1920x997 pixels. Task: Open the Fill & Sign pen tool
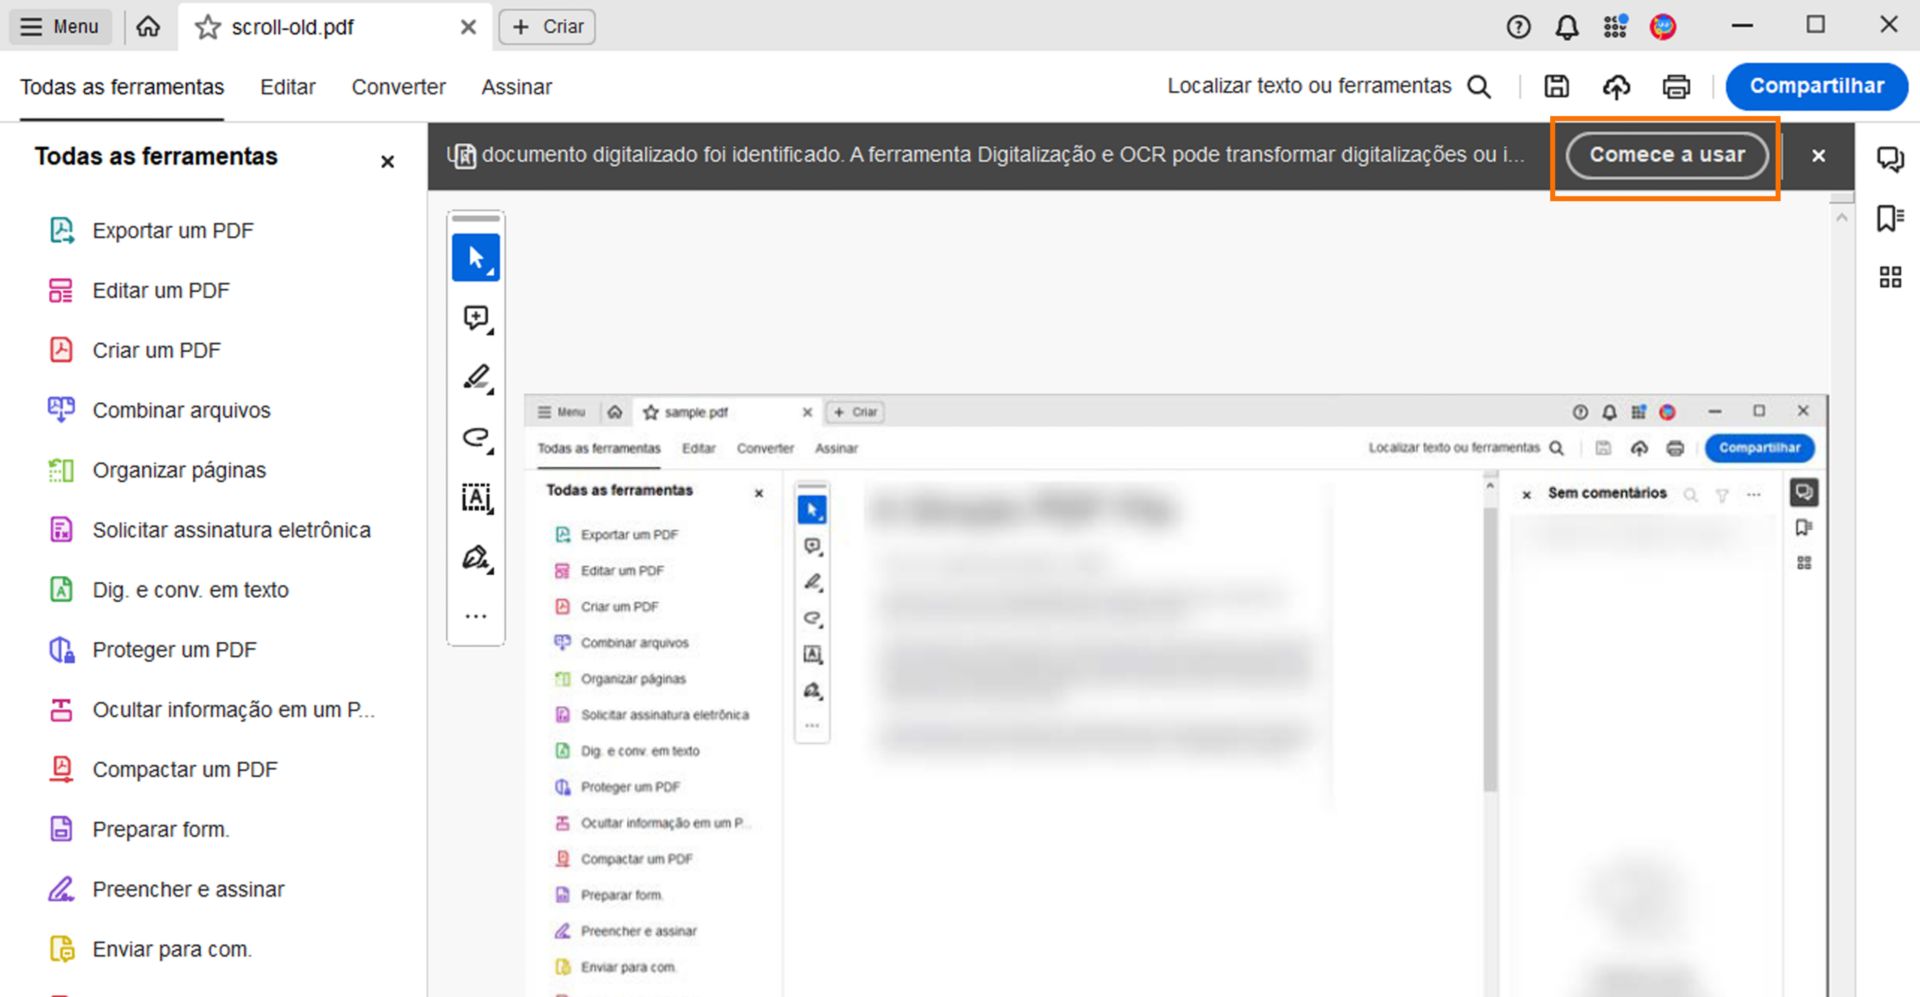(x=474, y=557)
